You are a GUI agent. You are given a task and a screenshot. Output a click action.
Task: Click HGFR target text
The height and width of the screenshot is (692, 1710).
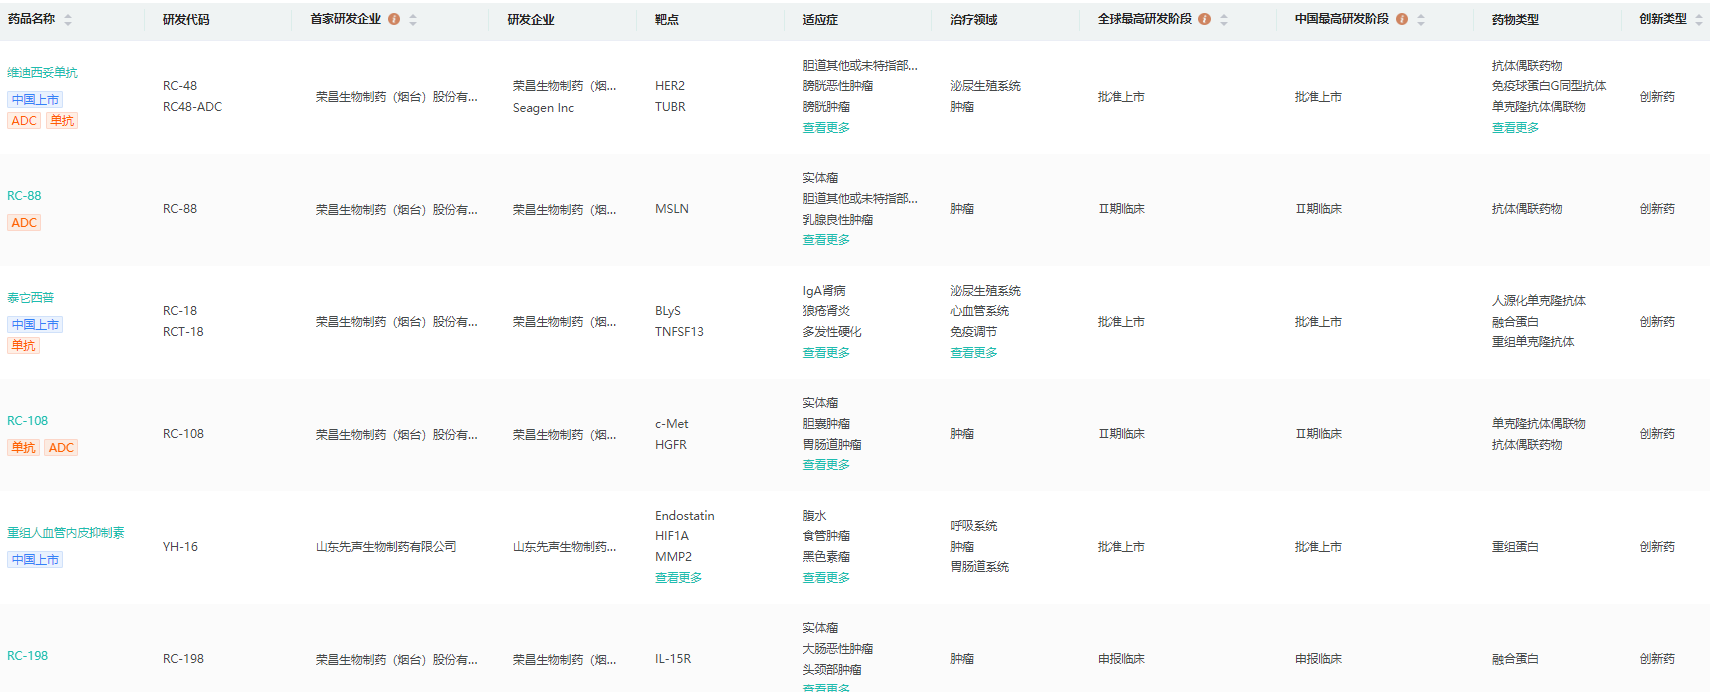coord(671,445)
